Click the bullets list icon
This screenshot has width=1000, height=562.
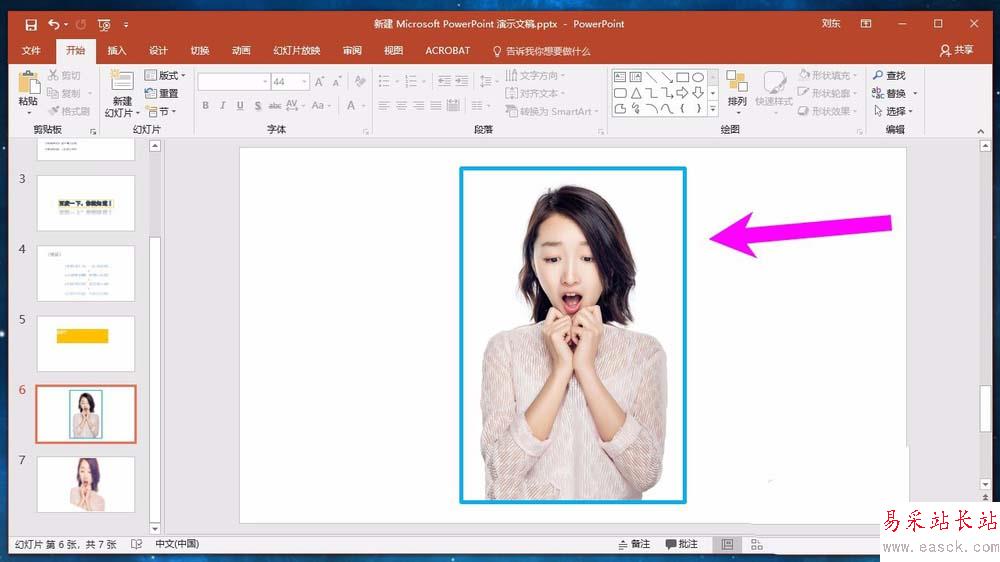tap(384, 81)
